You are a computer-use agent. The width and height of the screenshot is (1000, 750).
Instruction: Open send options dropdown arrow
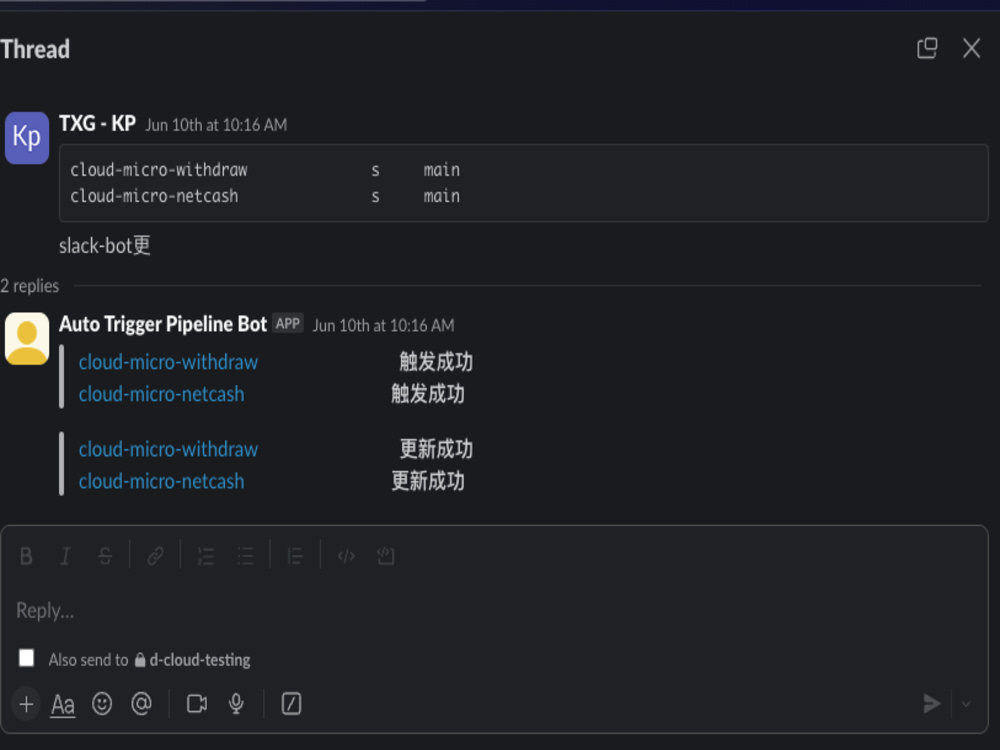[966, 704]
